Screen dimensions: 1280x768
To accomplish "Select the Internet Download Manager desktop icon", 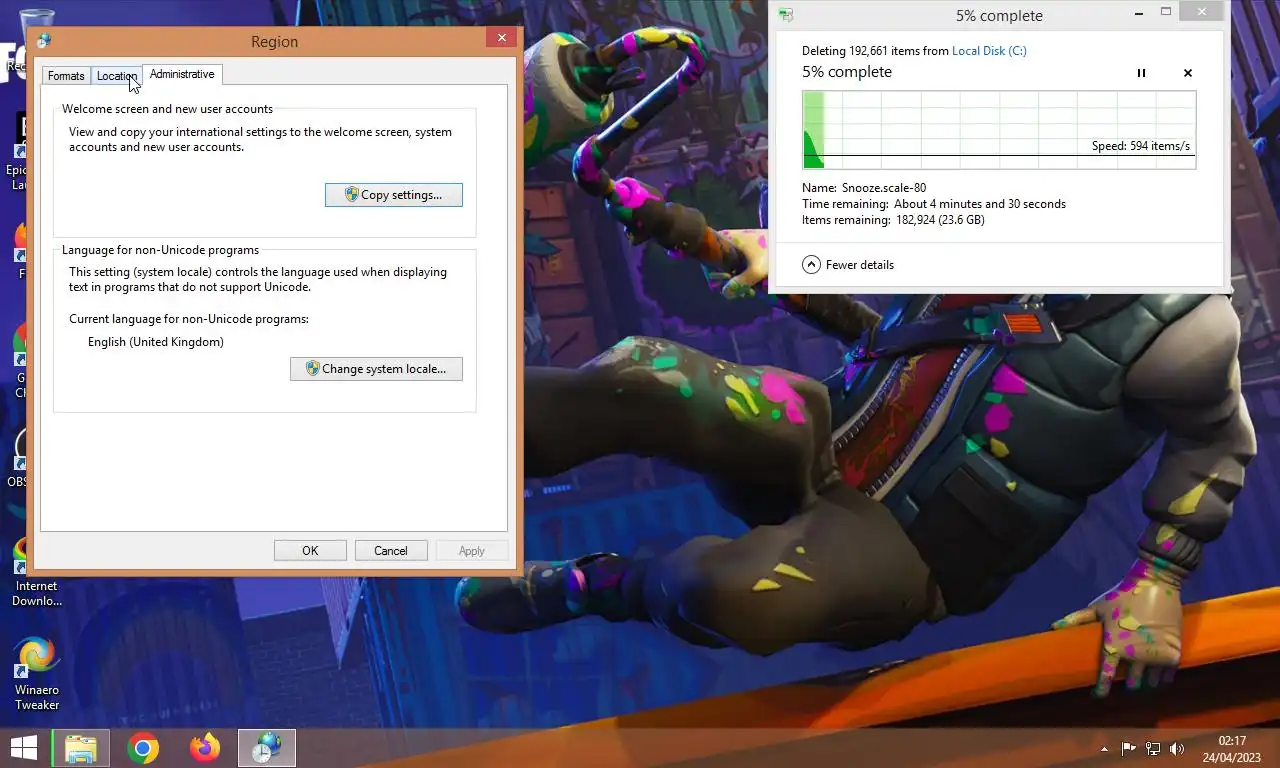I will tap(37, 573).
